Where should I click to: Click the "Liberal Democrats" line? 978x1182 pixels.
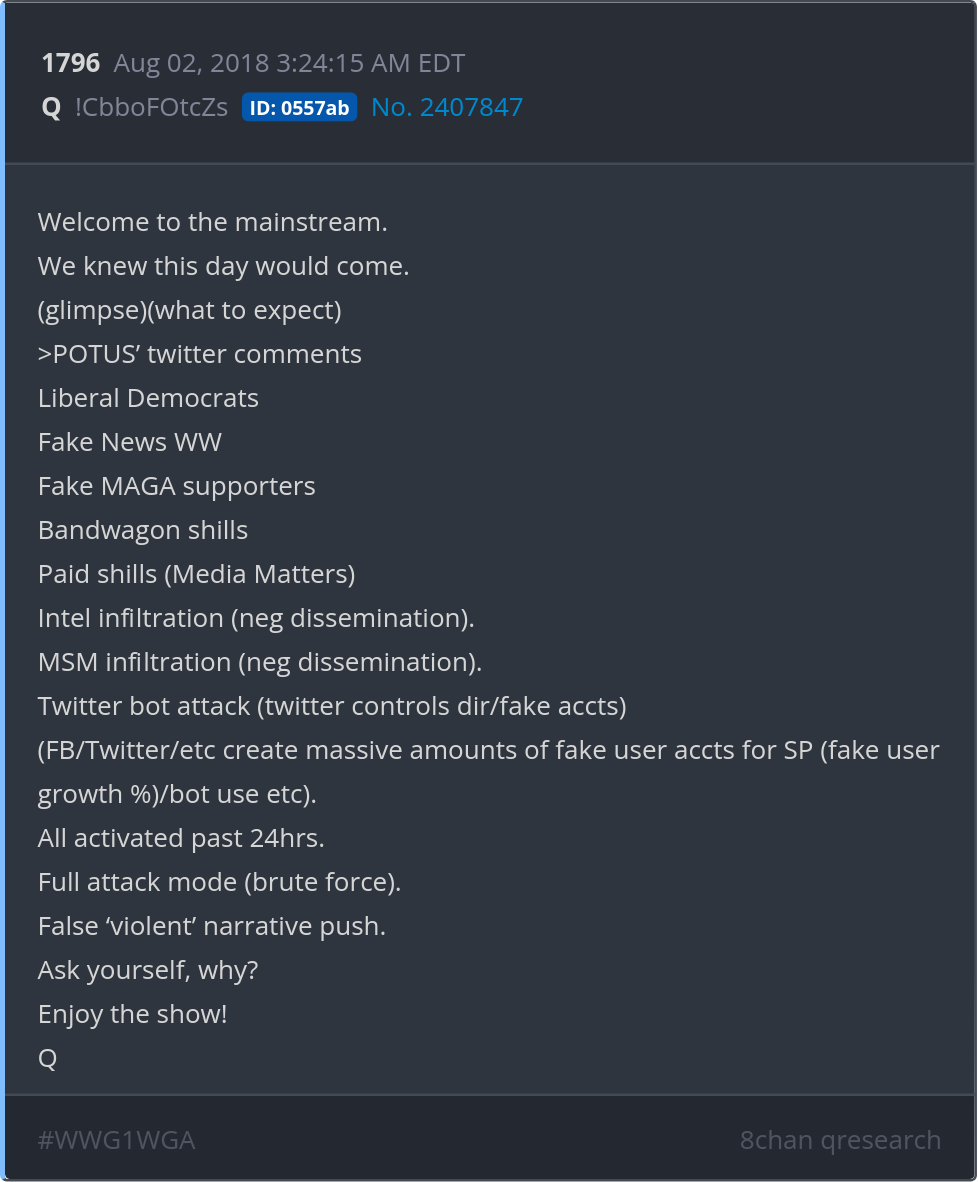pos(148,398)
